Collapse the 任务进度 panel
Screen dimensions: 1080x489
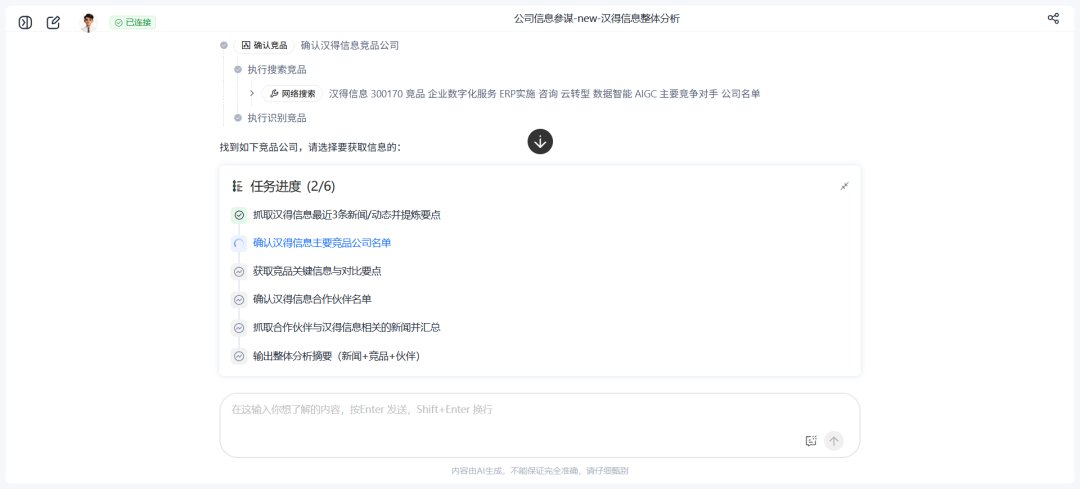(844, 186)
